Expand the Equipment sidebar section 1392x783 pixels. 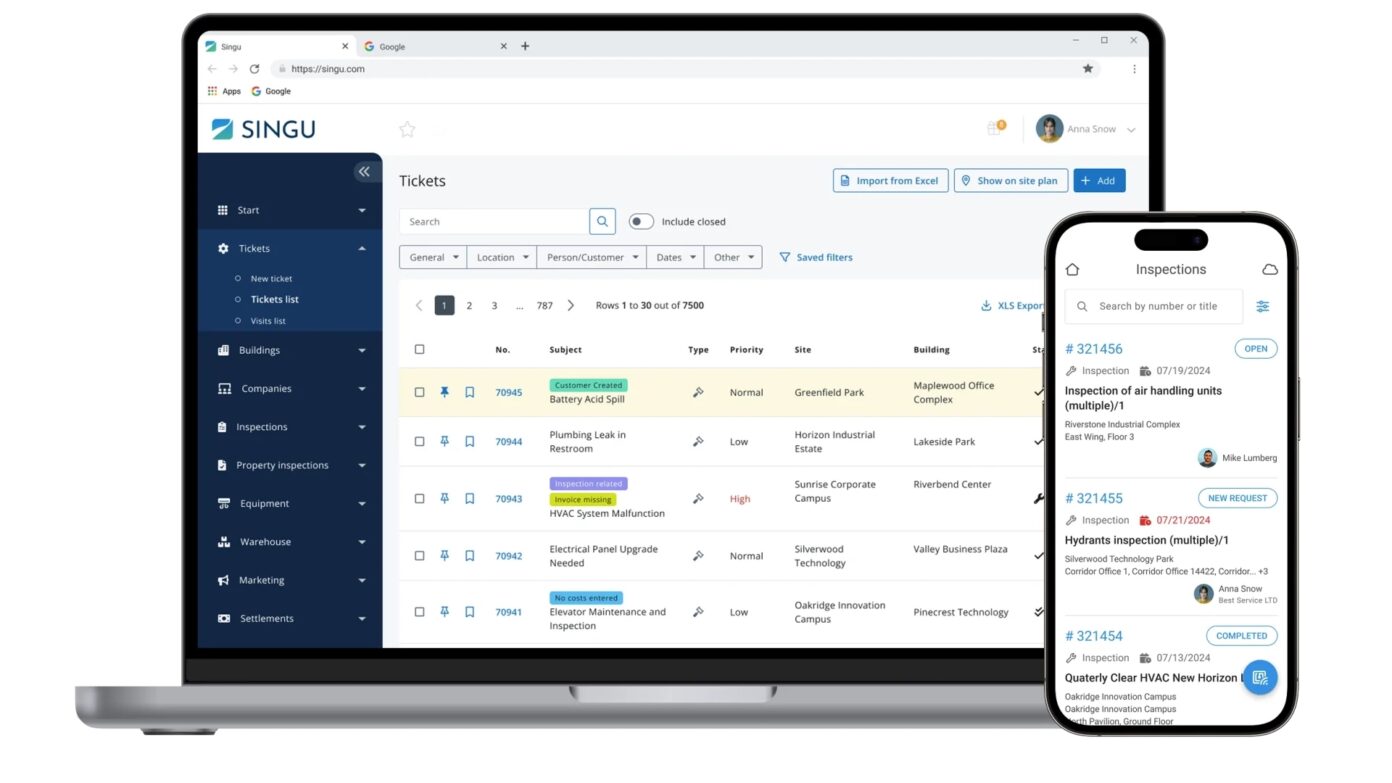(x=290, y=504)
